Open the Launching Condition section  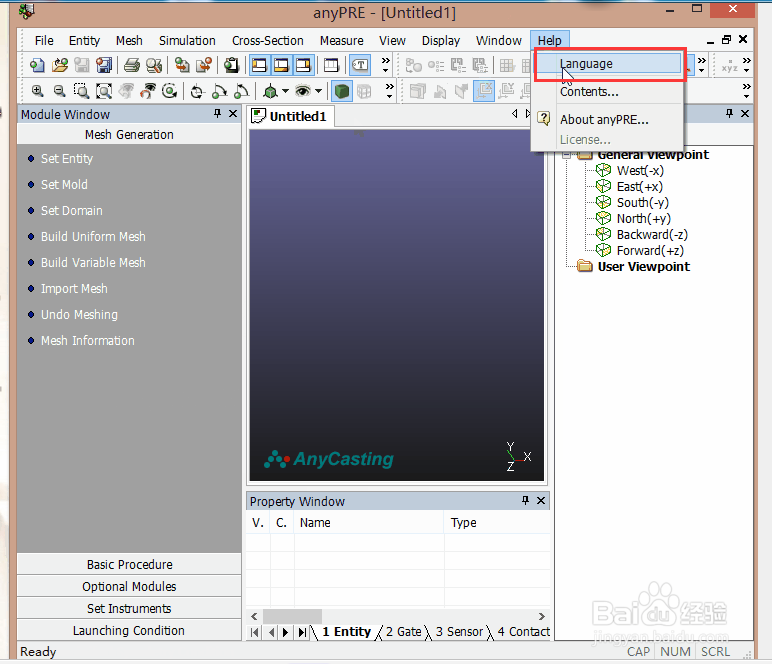tap(129, 630)
